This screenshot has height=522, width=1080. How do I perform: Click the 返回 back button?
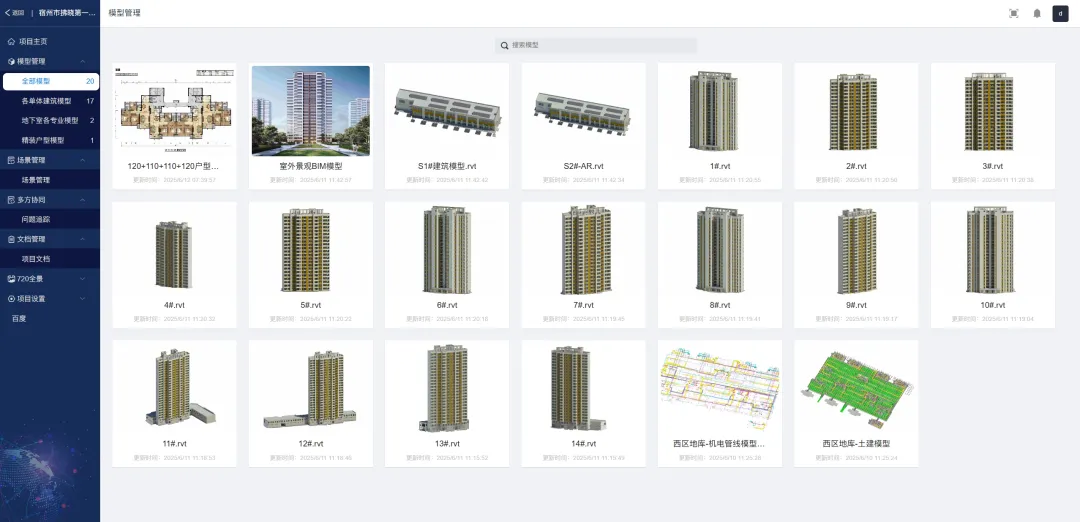(x=14, y=13)
